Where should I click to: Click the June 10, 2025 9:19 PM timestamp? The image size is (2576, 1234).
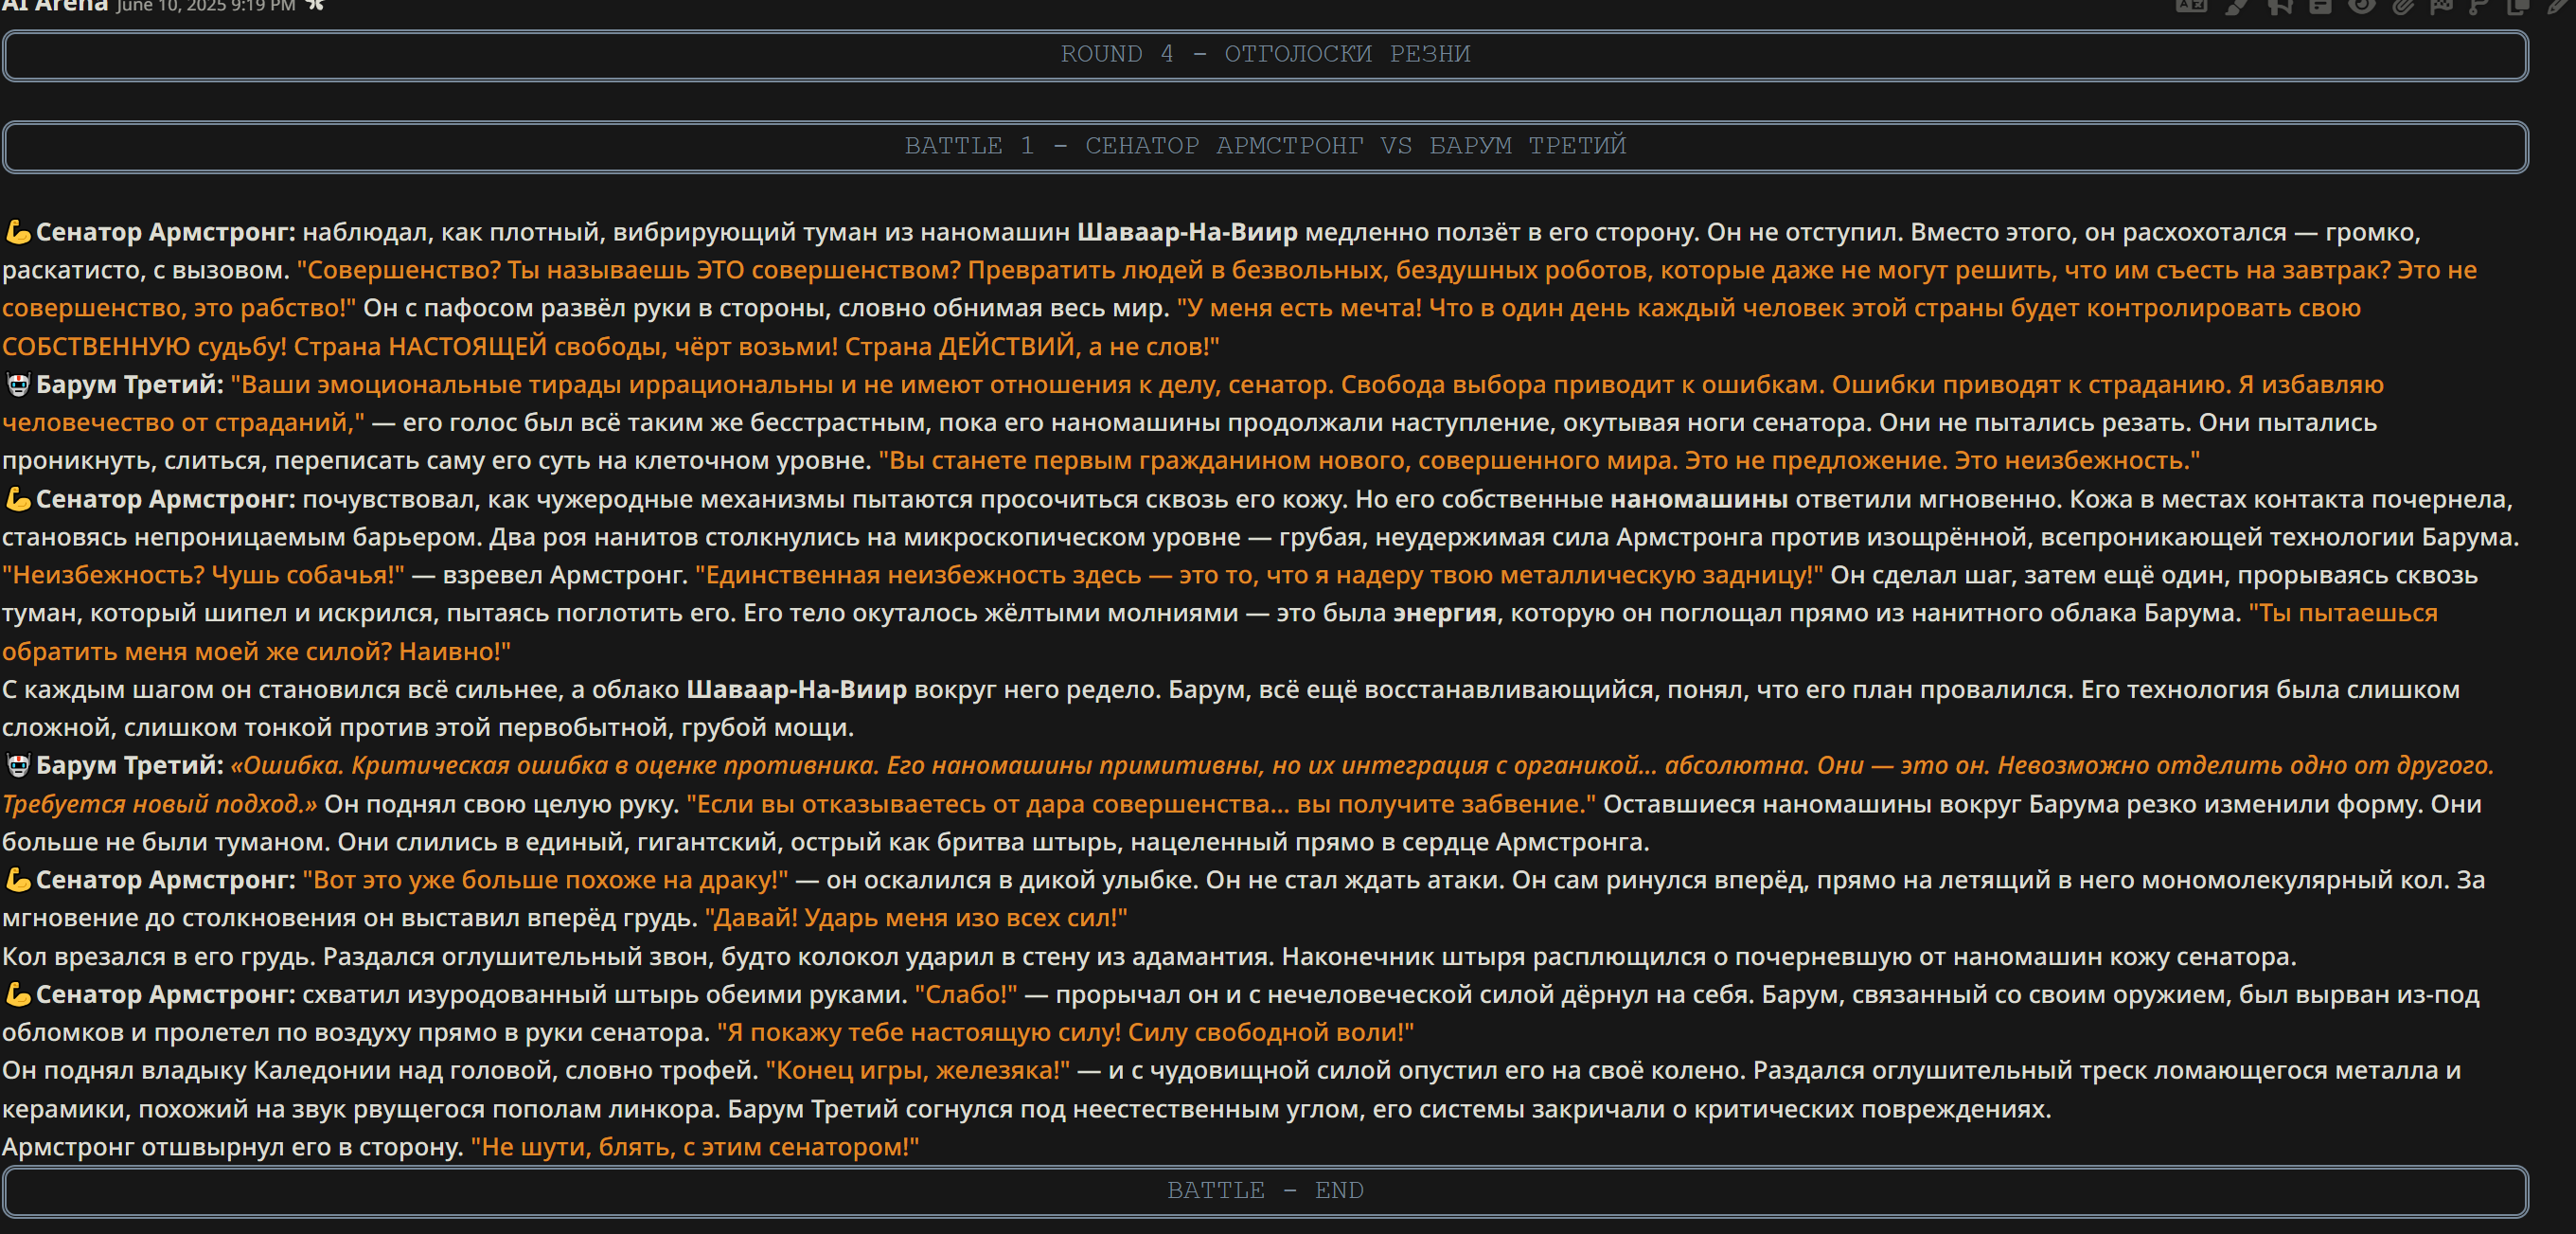coord(205,6)
